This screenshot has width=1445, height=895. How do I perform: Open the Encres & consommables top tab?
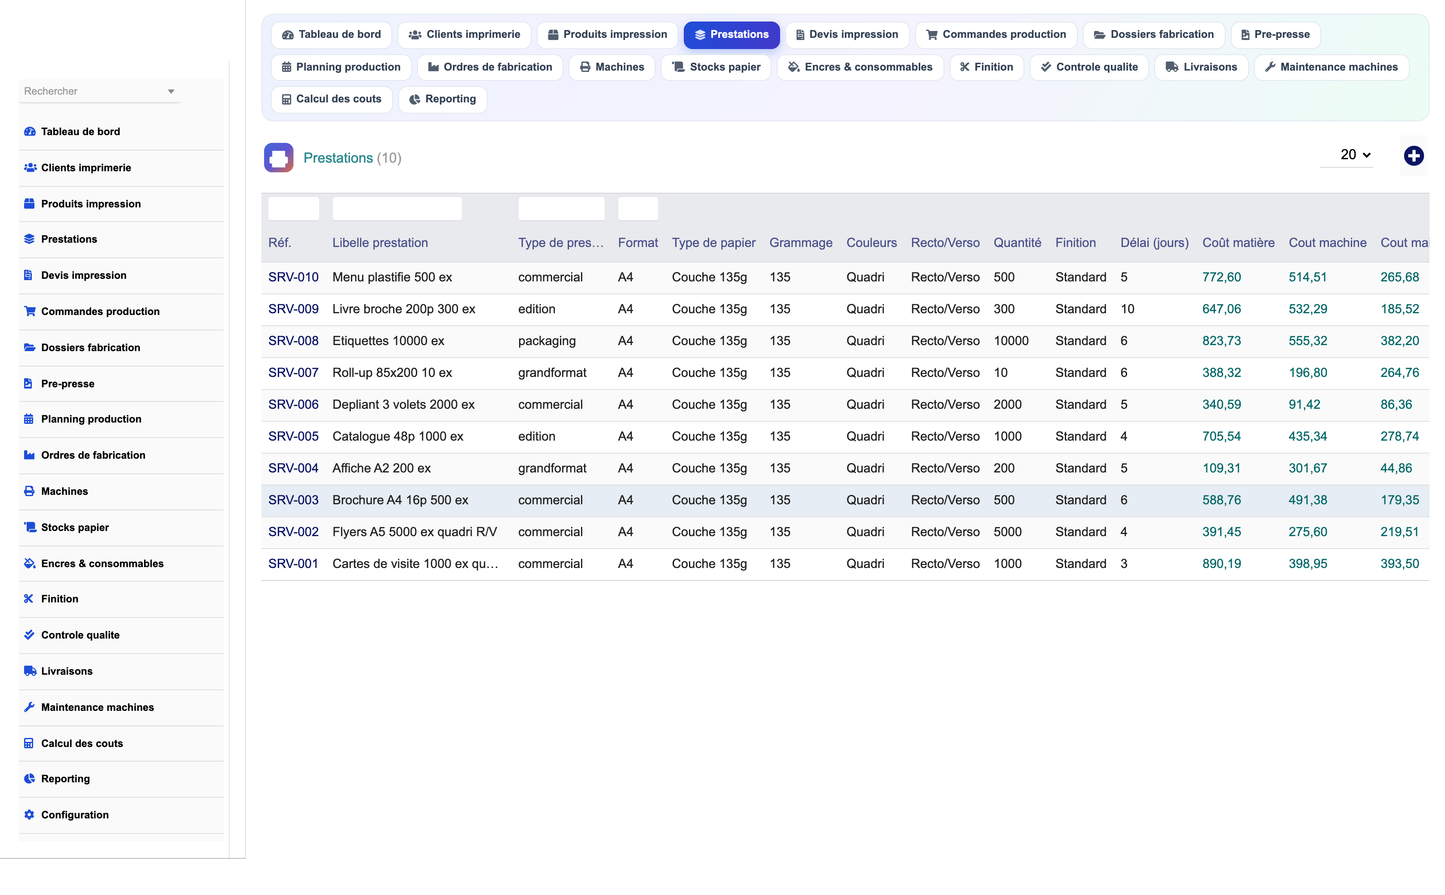click(x=860, y=67)
